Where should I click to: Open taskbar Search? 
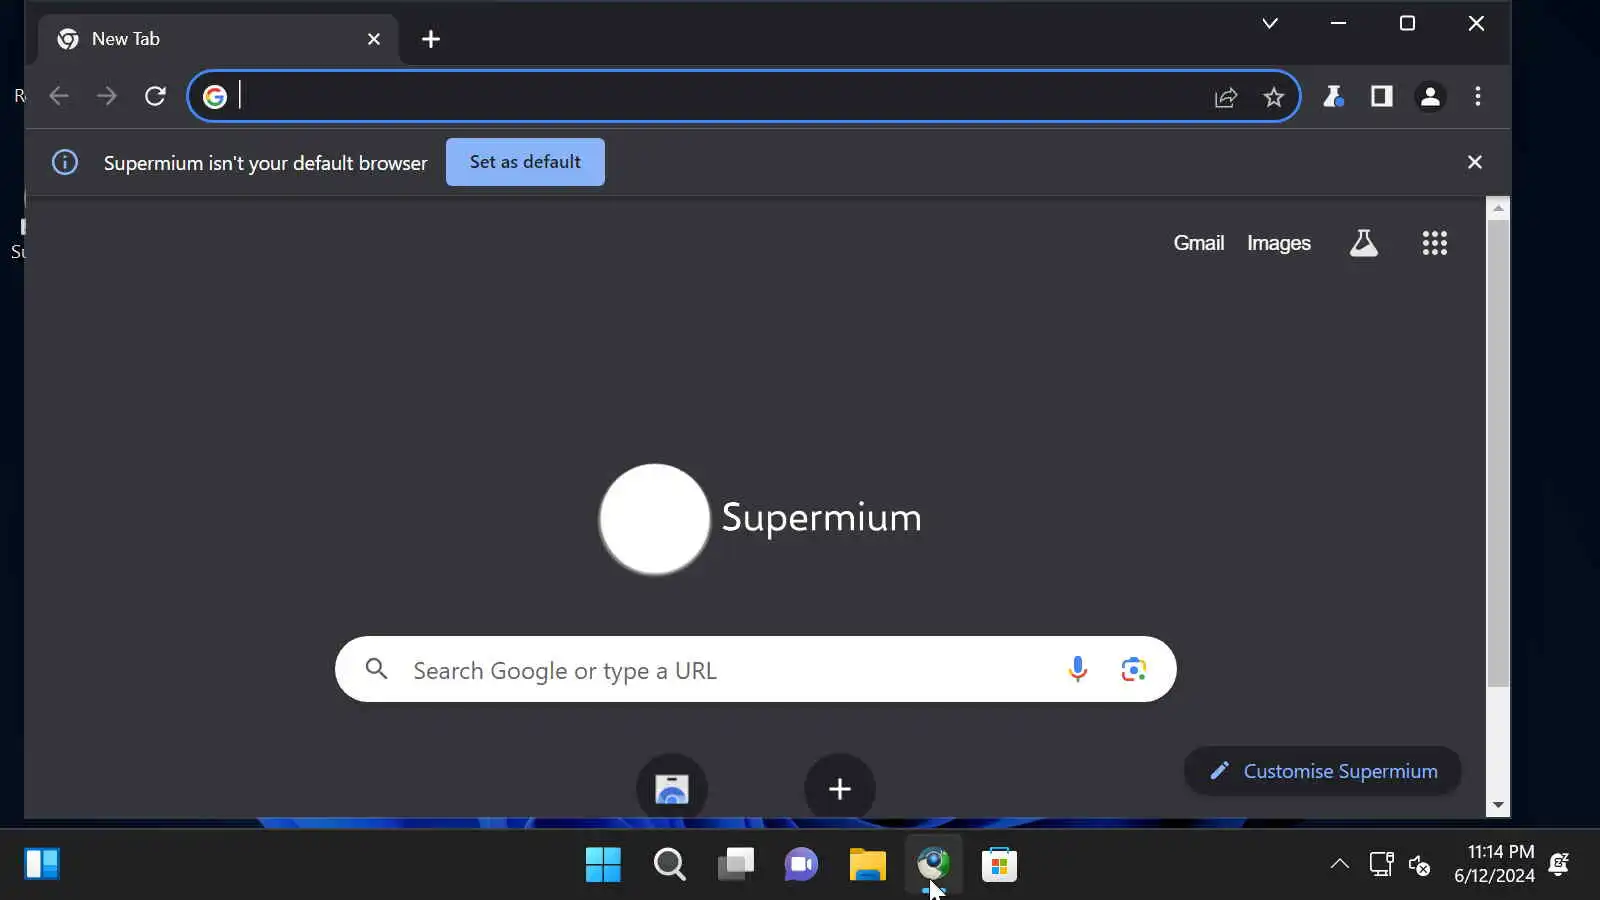(x=669, y=865)
